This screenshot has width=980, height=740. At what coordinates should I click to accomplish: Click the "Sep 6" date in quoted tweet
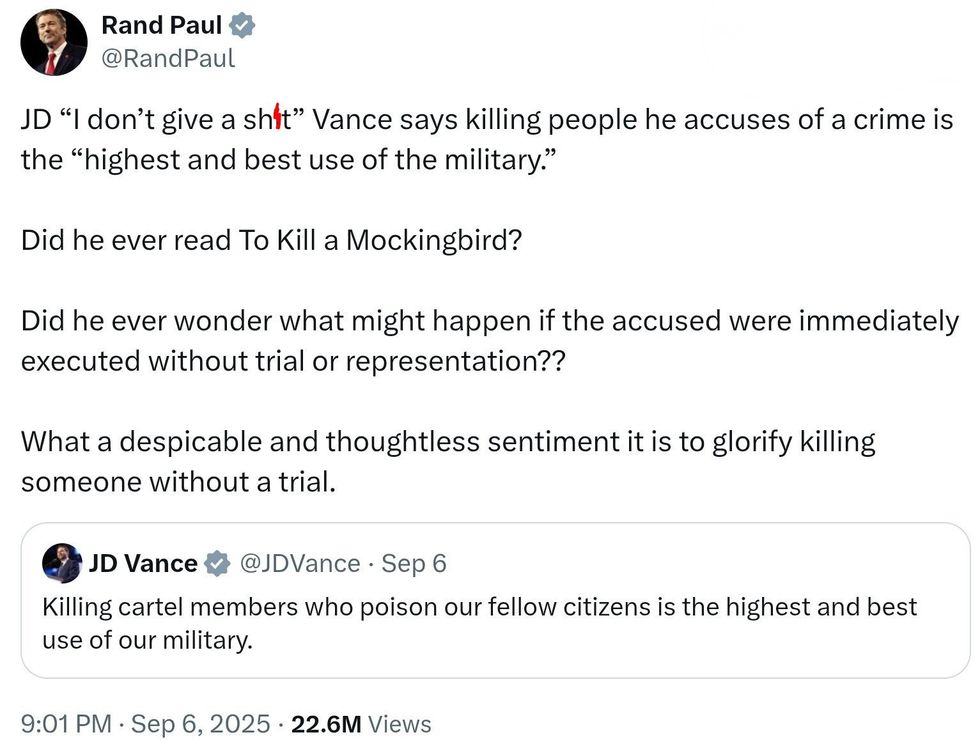pos(414,564)
